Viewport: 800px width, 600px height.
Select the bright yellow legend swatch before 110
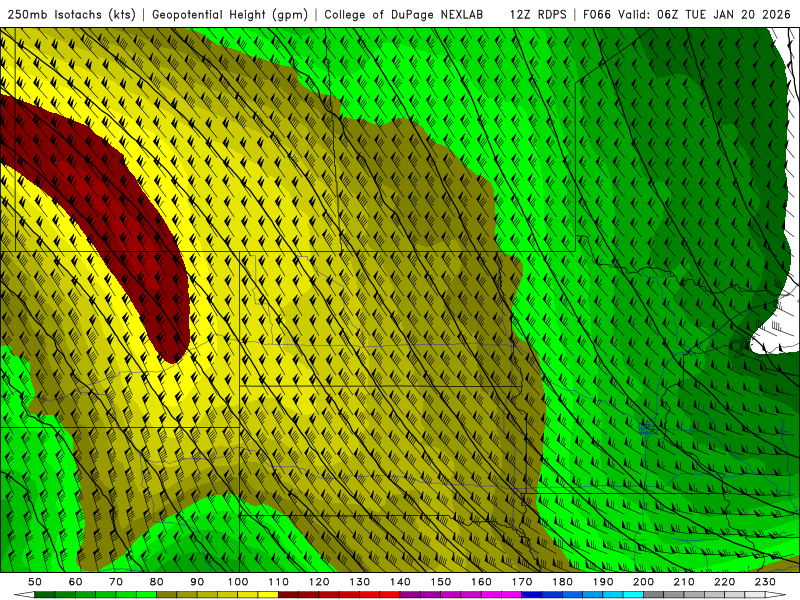coord(268,595)
